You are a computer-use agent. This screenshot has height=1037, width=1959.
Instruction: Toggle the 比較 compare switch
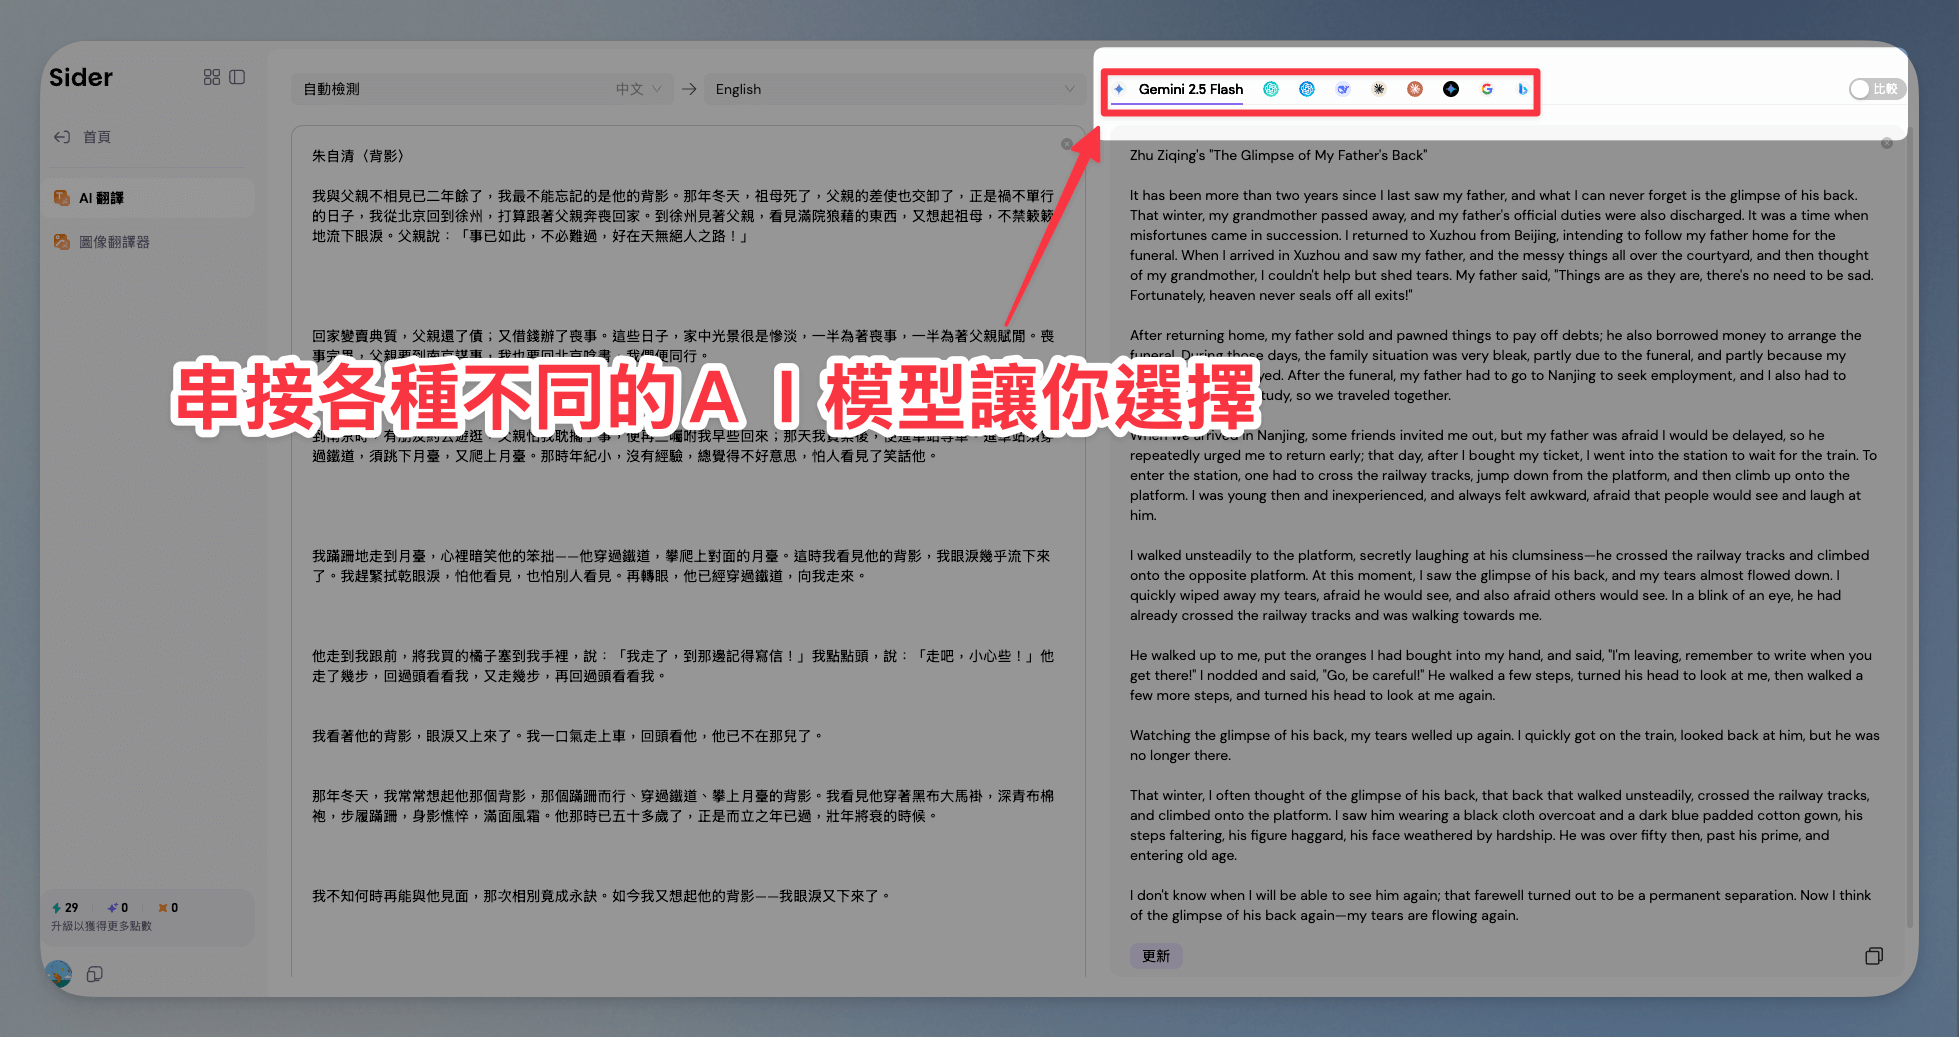pos(1875,89)
